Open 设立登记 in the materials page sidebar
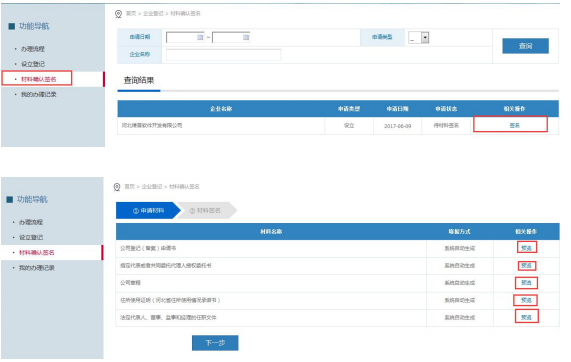The width and height of the screenshot is (571, 362). click(x=31, y=237)
